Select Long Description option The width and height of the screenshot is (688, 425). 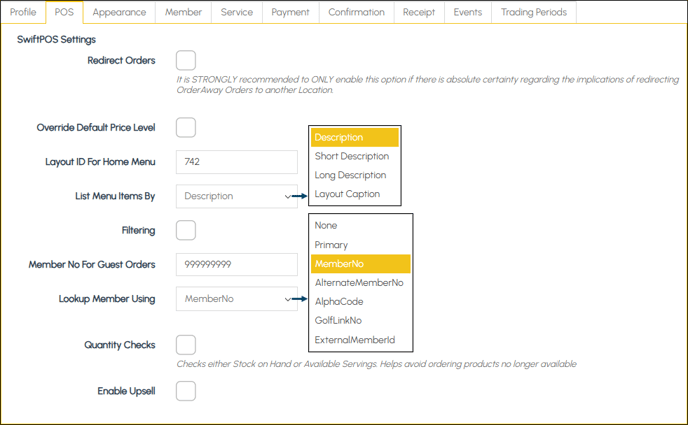350,175
